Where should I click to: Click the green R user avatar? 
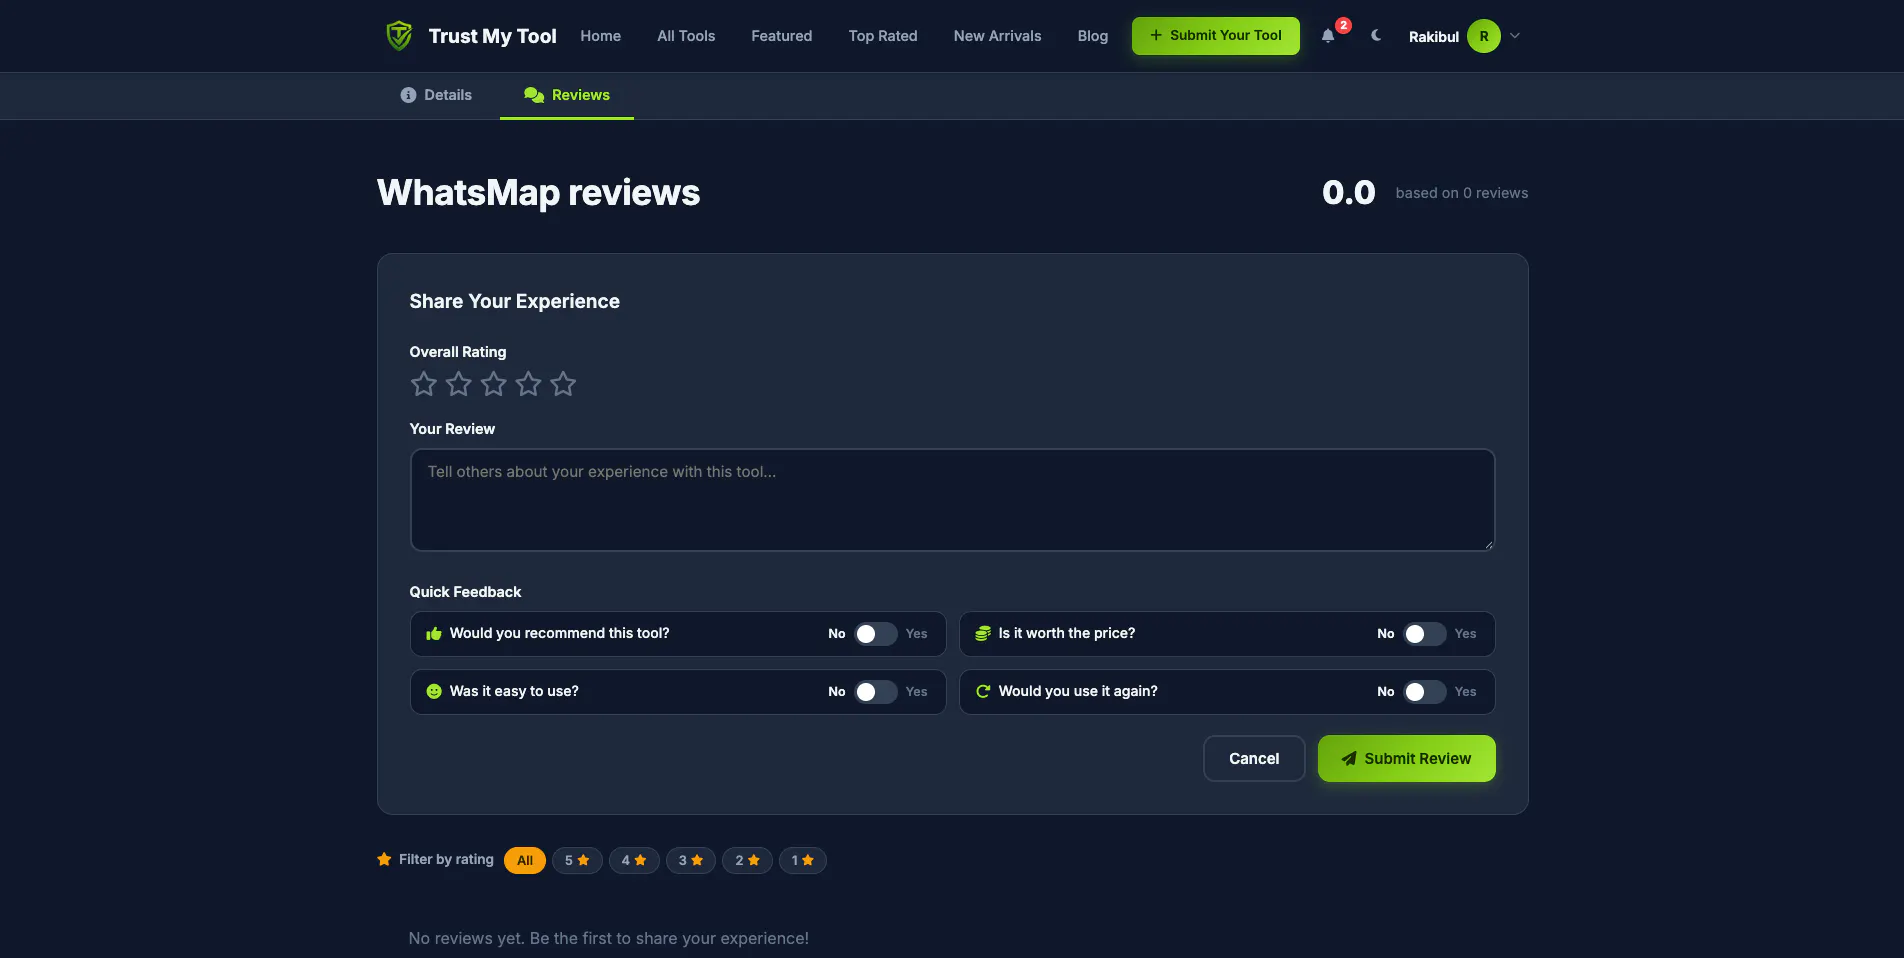(x=1484, y=36)
